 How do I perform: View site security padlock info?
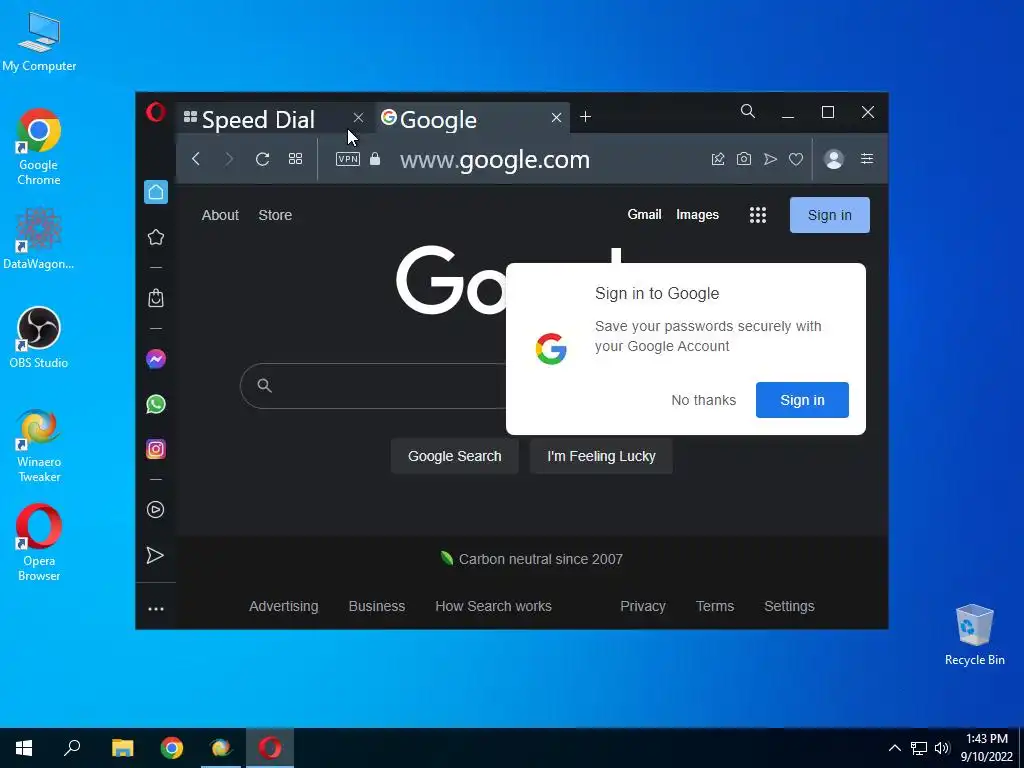point(375,159)
